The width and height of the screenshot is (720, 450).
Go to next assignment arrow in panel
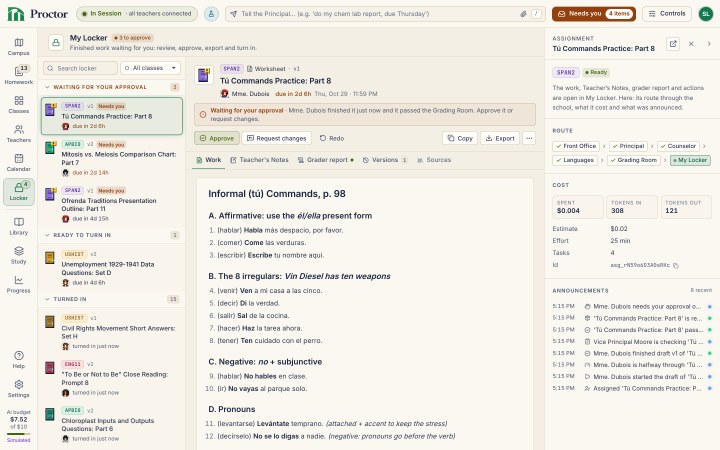coord(709,44)
